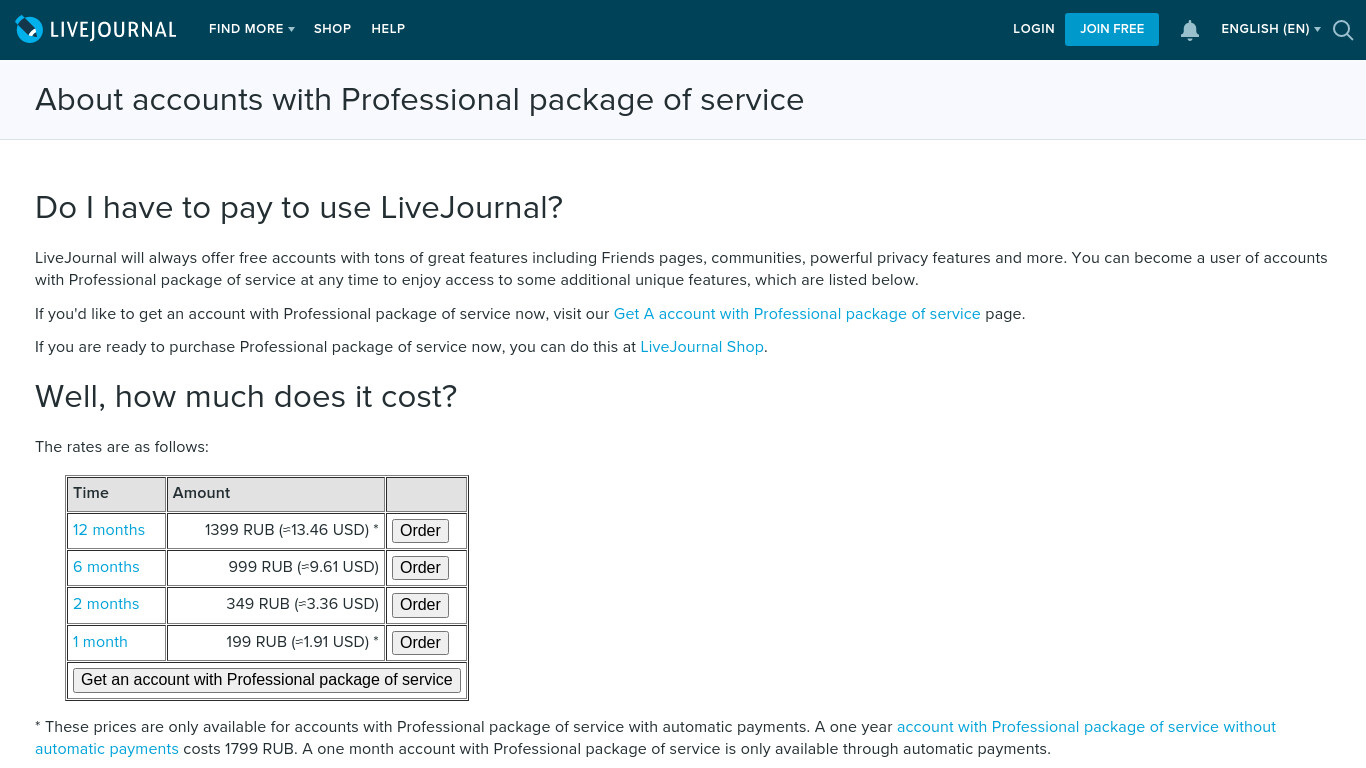Screen dimensions: 1366x768
Task: Click the 12 months link
Action: (x=109, y=530)
